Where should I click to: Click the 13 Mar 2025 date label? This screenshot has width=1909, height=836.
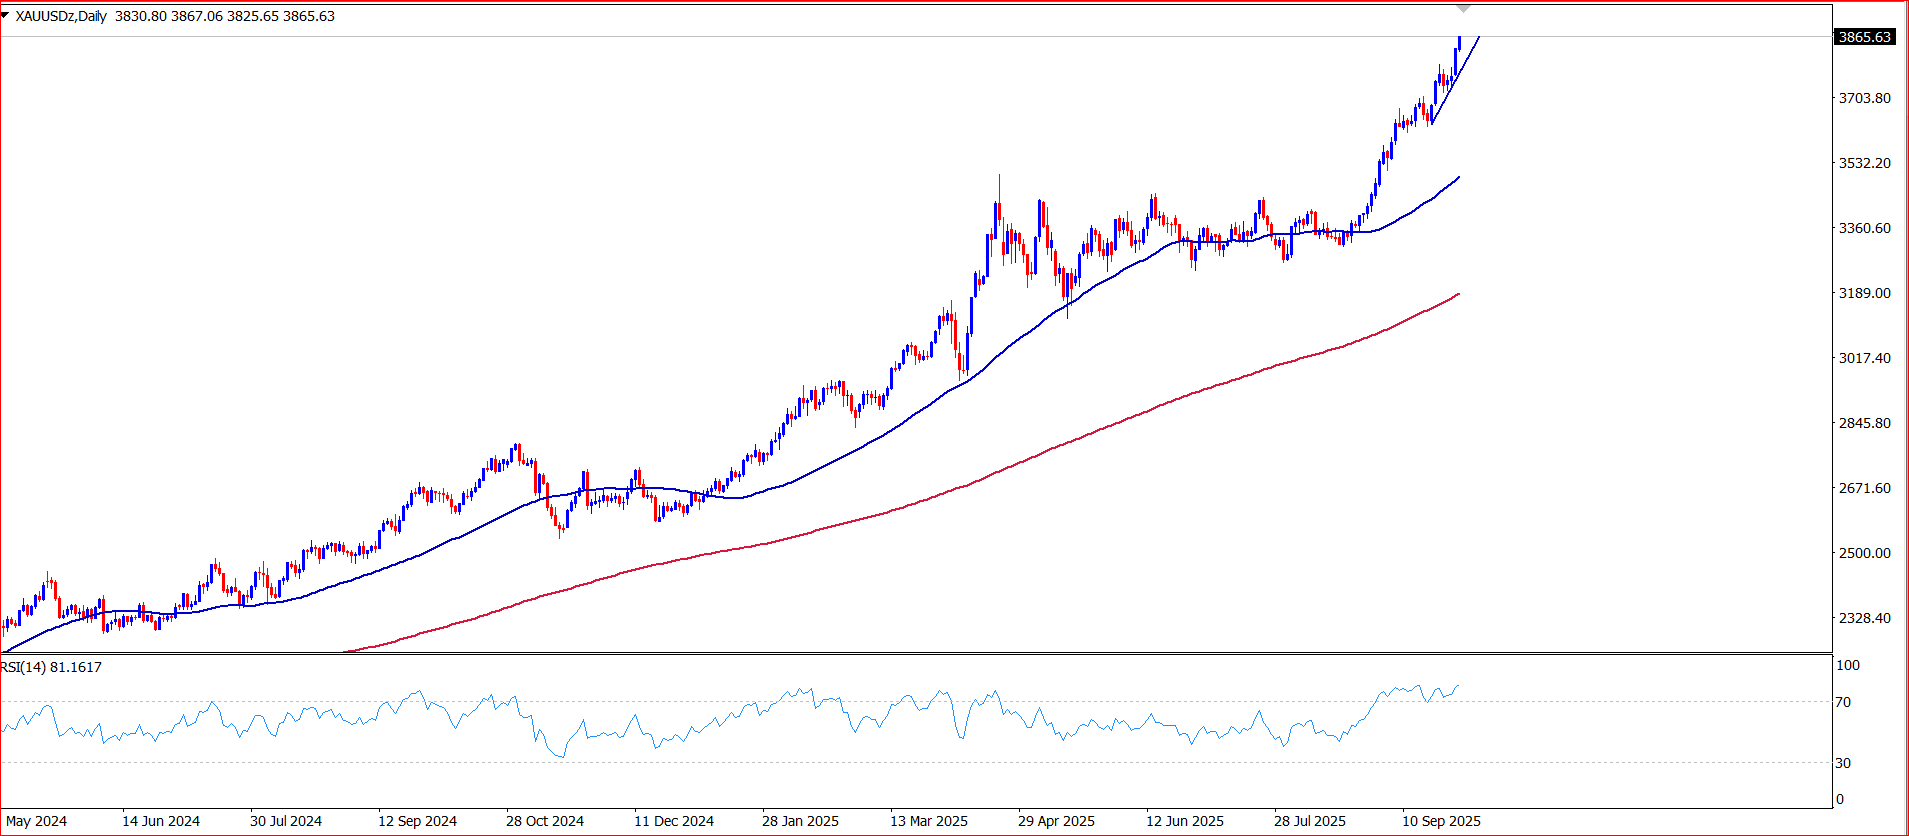929,821
